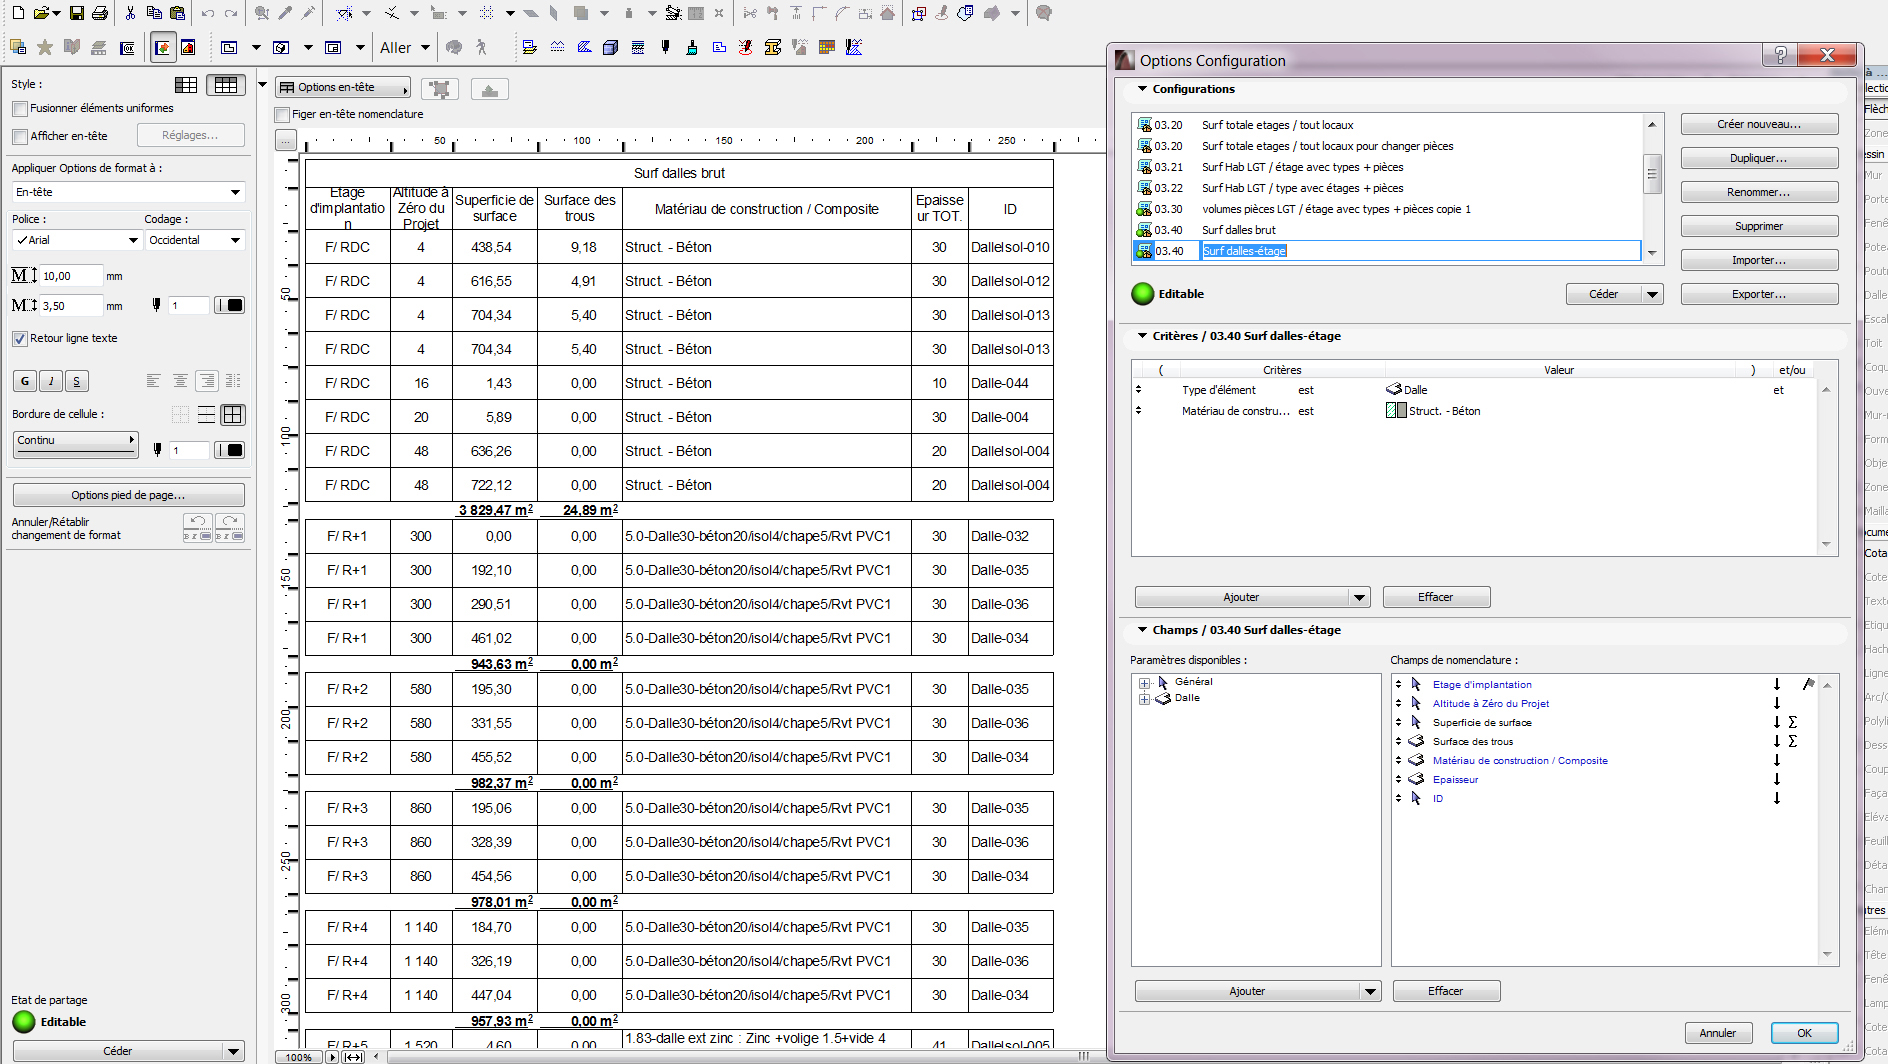The width and height of the screenshot is (1888, 1064).
Task: Click undo format change icon
Action: (198, 527)
